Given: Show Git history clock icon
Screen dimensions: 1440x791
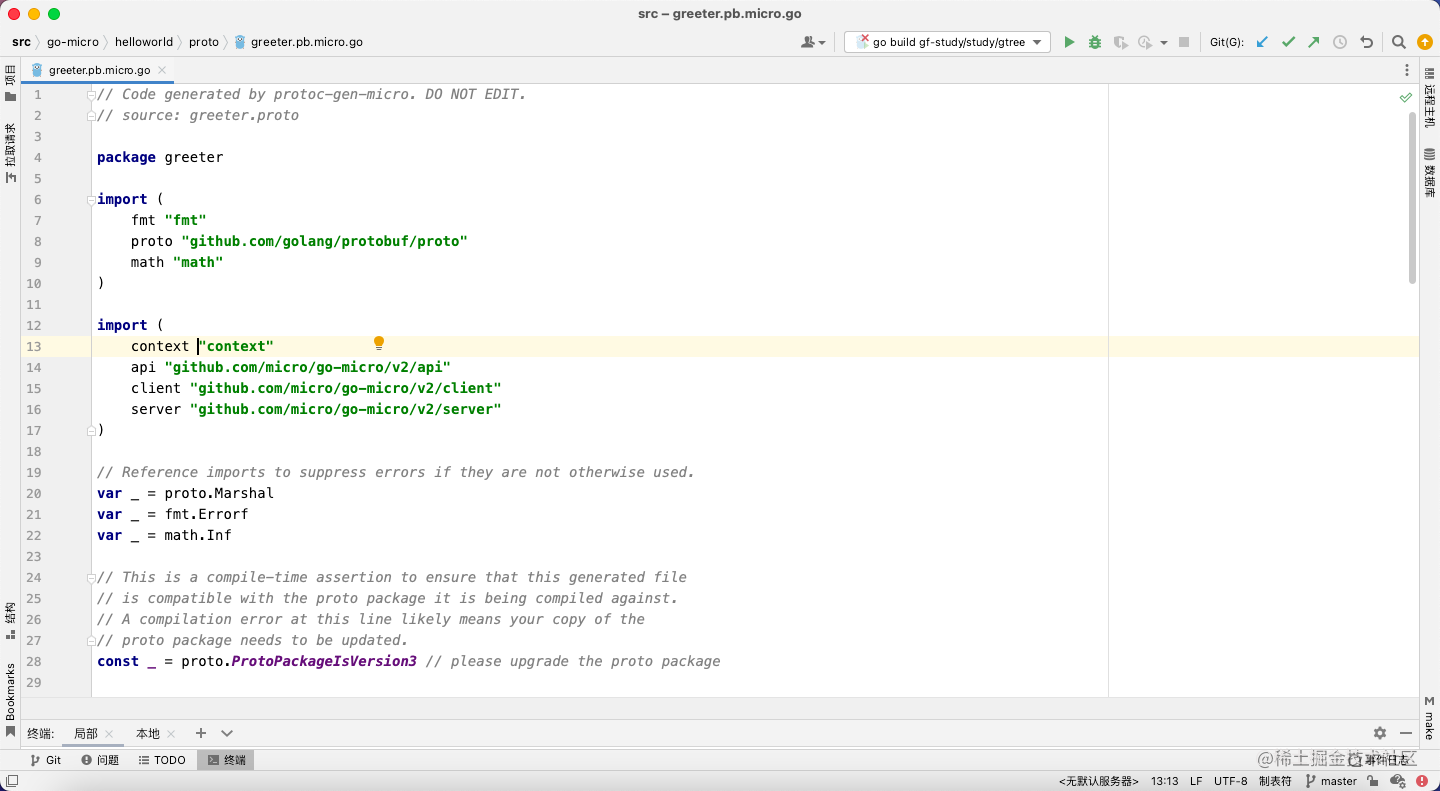Looking at the screenshot, I should 1340,42.
